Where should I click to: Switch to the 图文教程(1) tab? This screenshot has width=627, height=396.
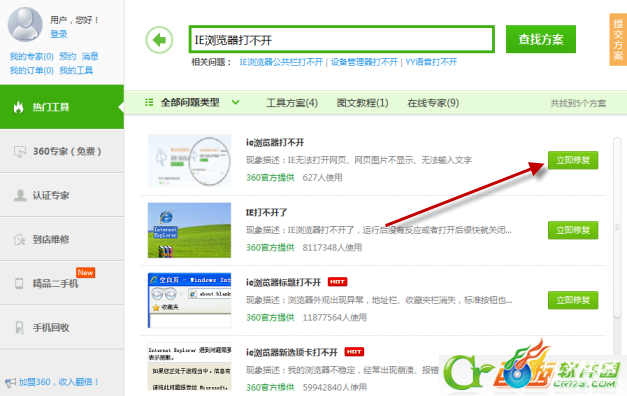click(x=362, y=103)
